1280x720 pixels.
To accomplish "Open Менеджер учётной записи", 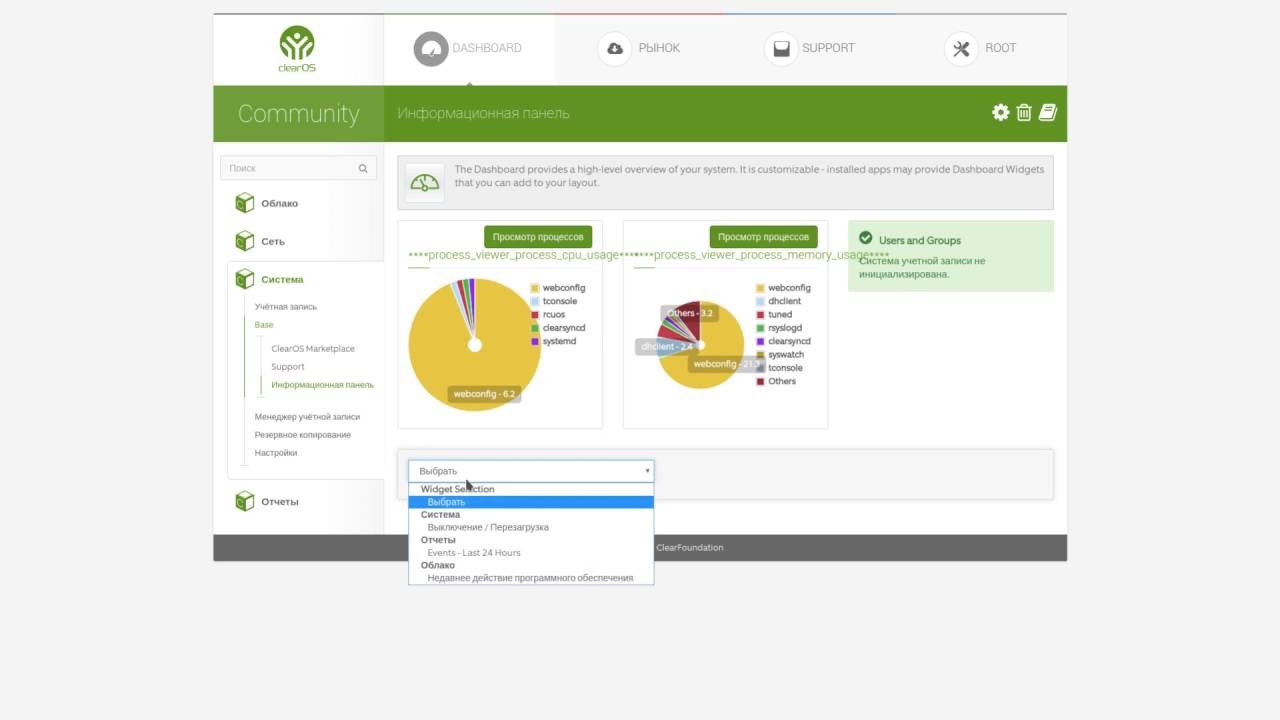I will tap(307, 417).
